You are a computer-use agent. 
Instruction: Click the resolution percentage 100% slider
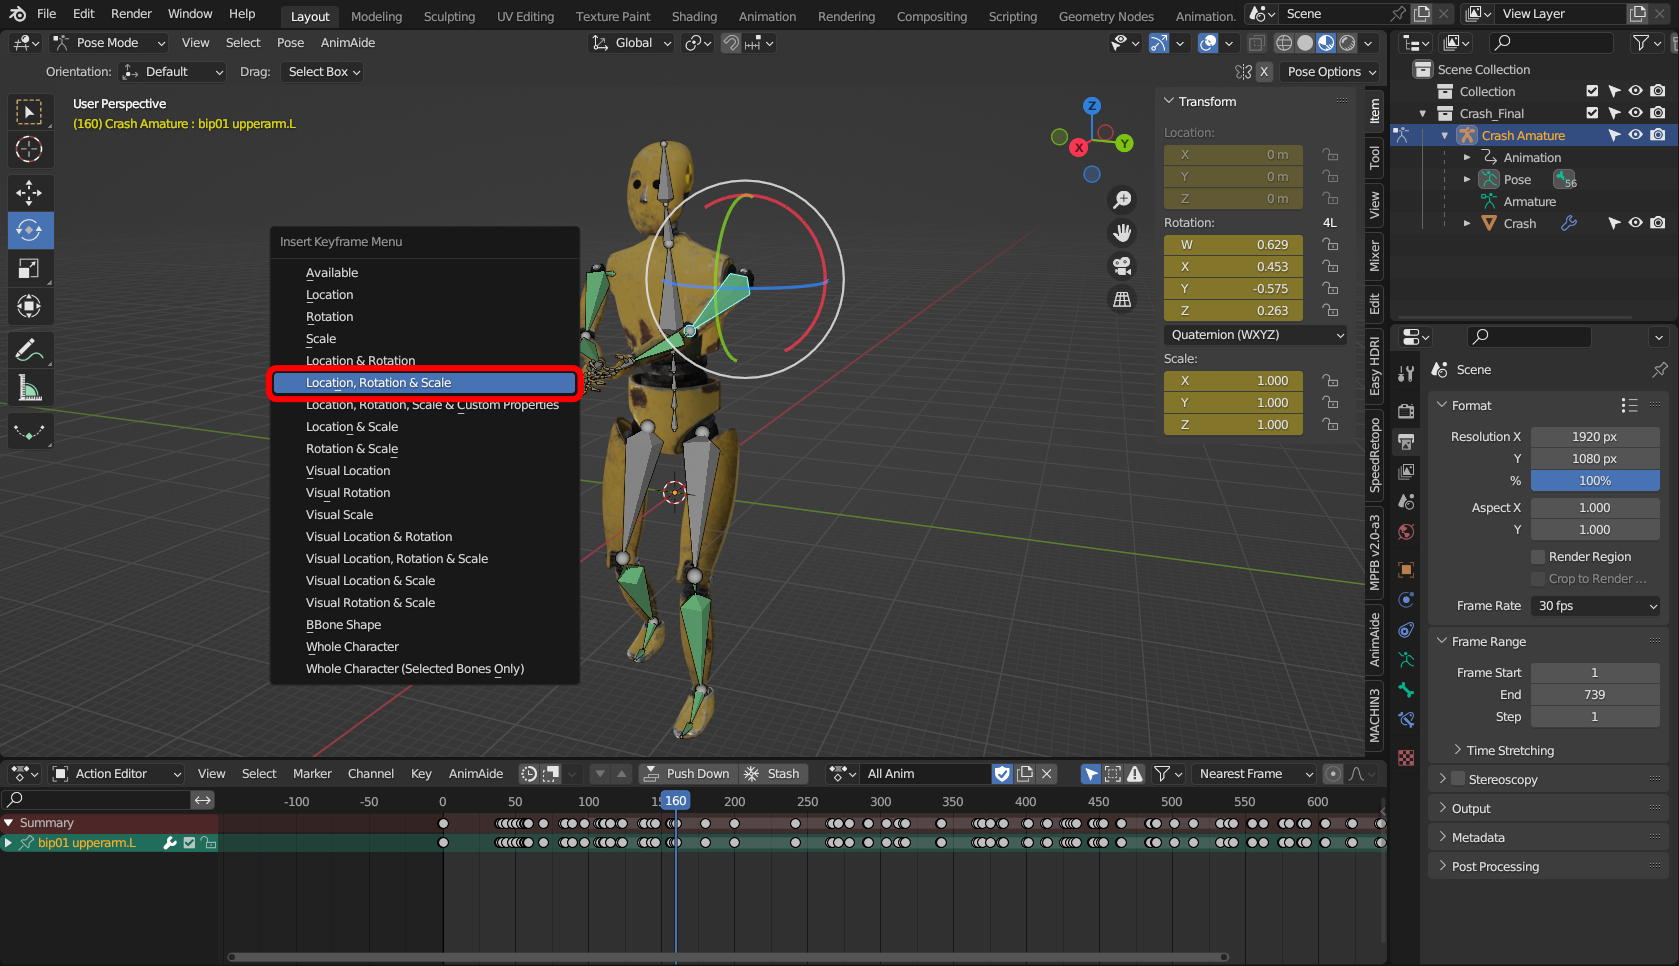(1595, 481)
